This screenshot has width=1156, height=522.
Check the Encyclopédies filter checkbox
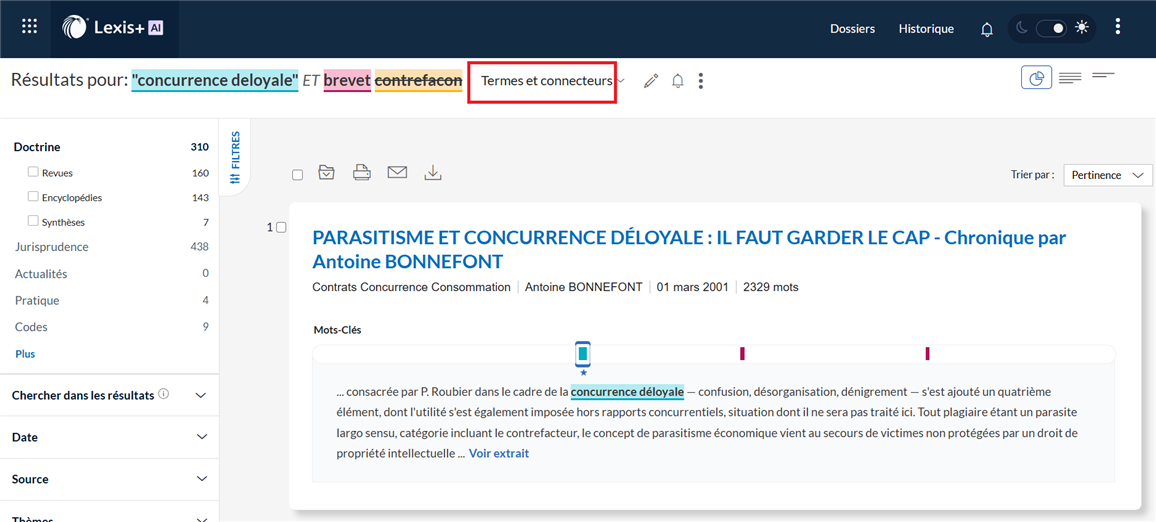tap(33, 197)
